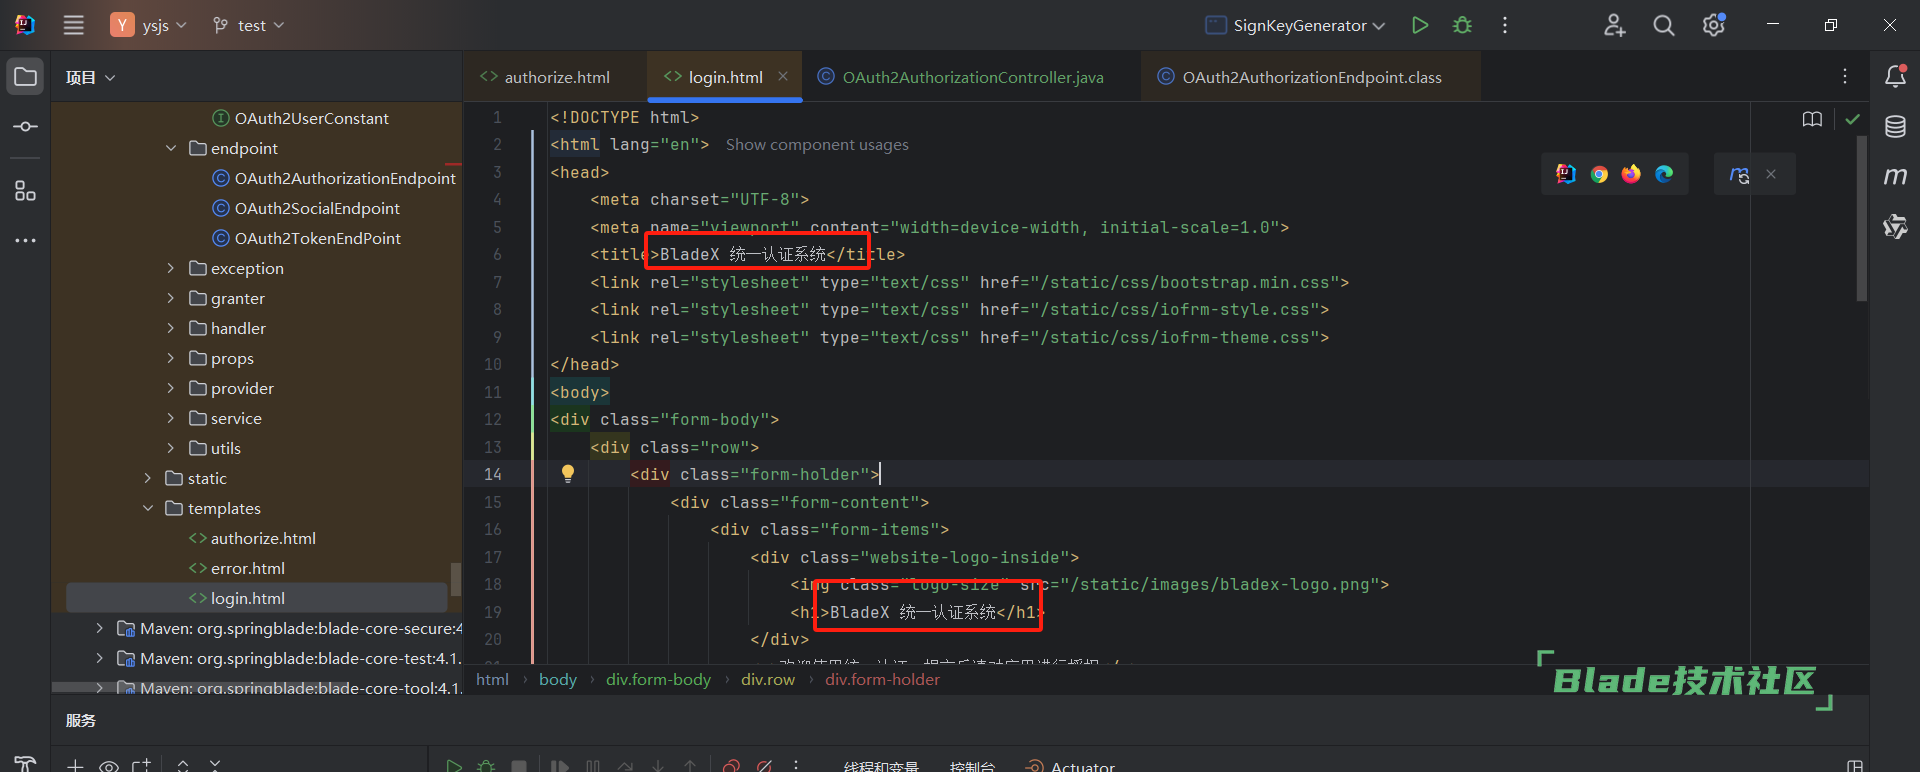The width and height of the screenshot is (1920, 772).
Task: Open Code With Me user icon
Action: [x=1615, y=25]
